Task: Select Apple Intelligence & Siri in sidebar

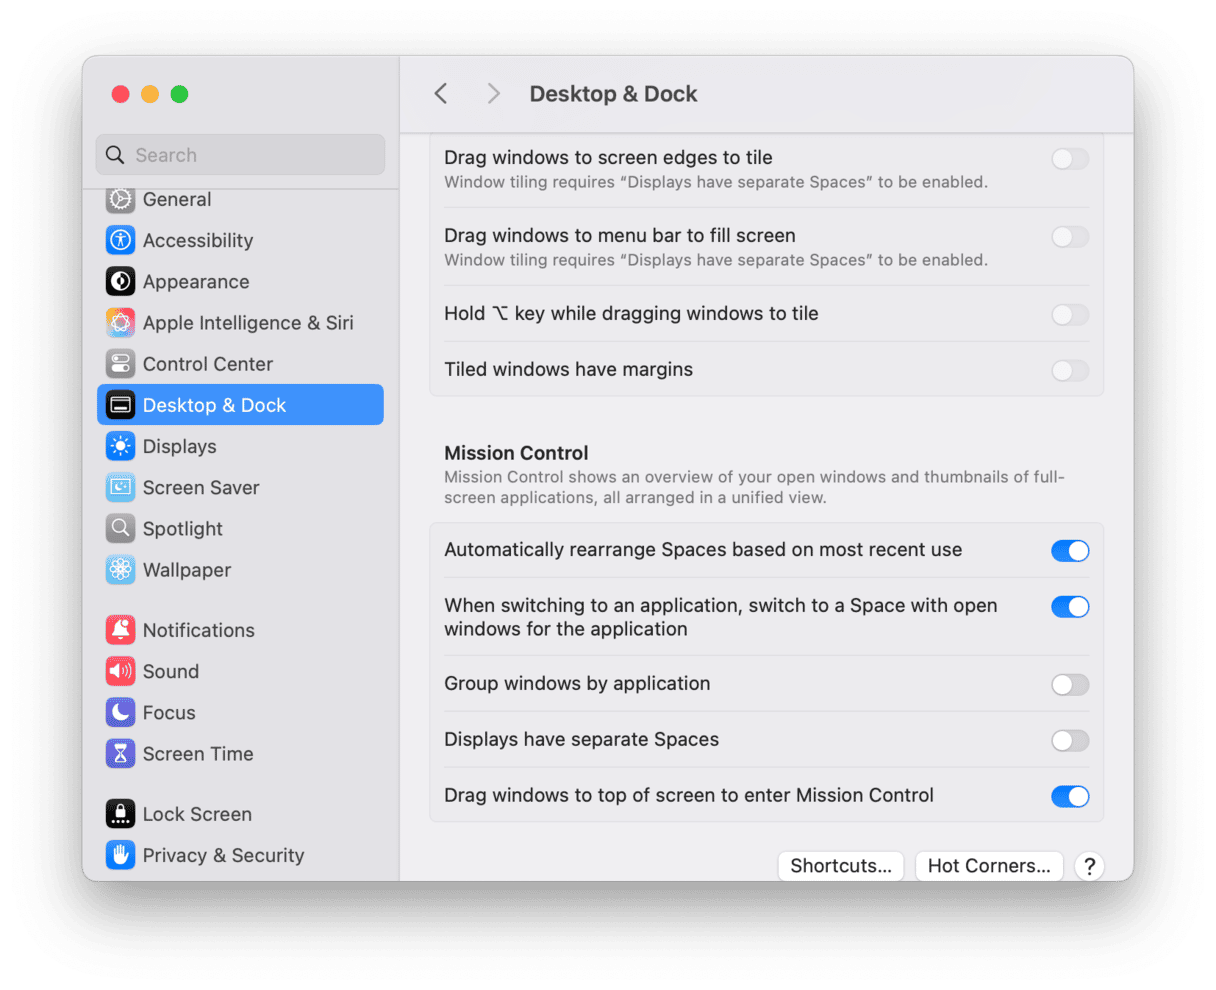Action: coord(240,322)
